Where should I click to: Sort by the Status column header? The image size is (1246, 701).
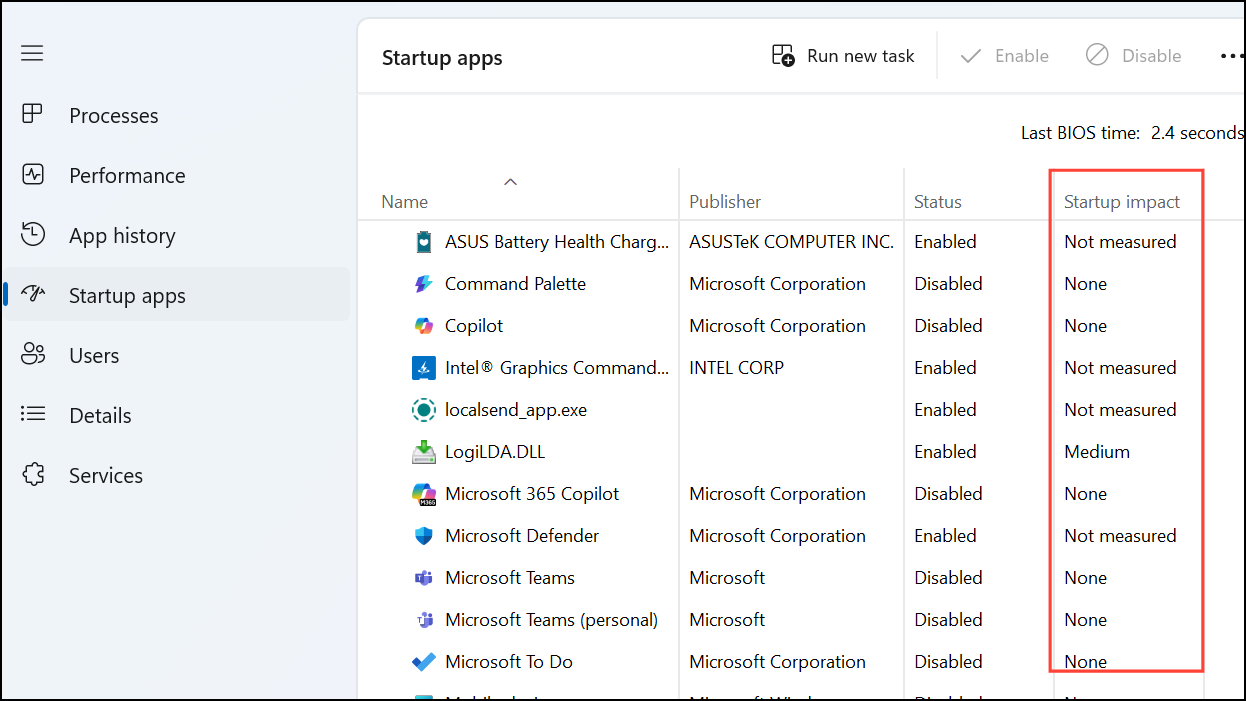coord(938,202)
